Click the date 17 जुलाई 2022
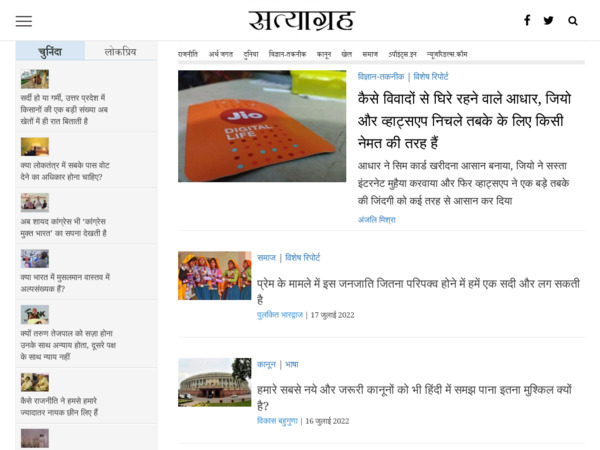Screen dimensions: 600x450 [x=333, y=315]
